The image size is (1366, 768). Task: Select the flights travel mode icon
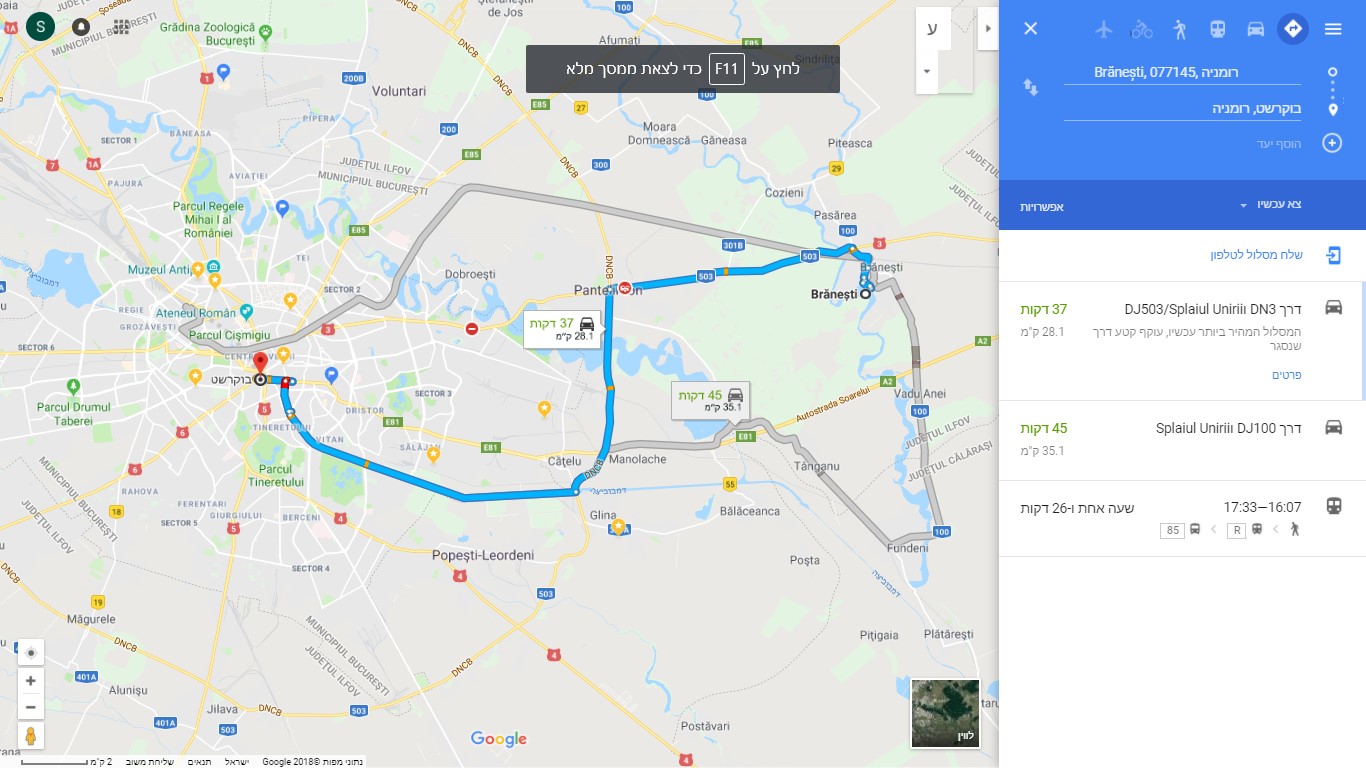pyautogui.click(x=1104, y=29)
